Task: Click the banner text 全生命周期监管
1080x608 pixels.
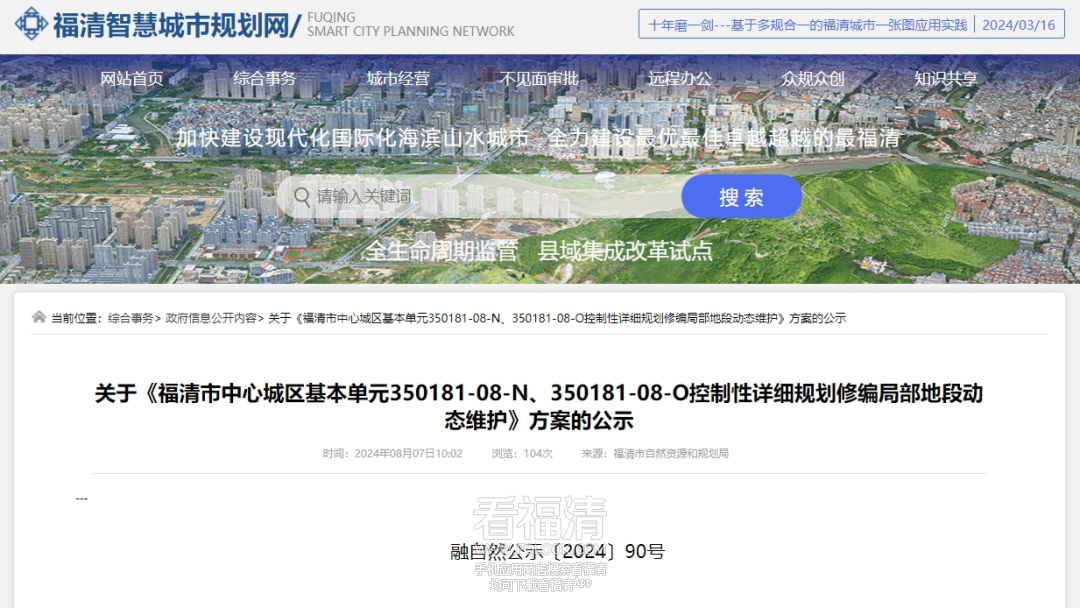Action: pyautogui.click(x=441, y=251)
